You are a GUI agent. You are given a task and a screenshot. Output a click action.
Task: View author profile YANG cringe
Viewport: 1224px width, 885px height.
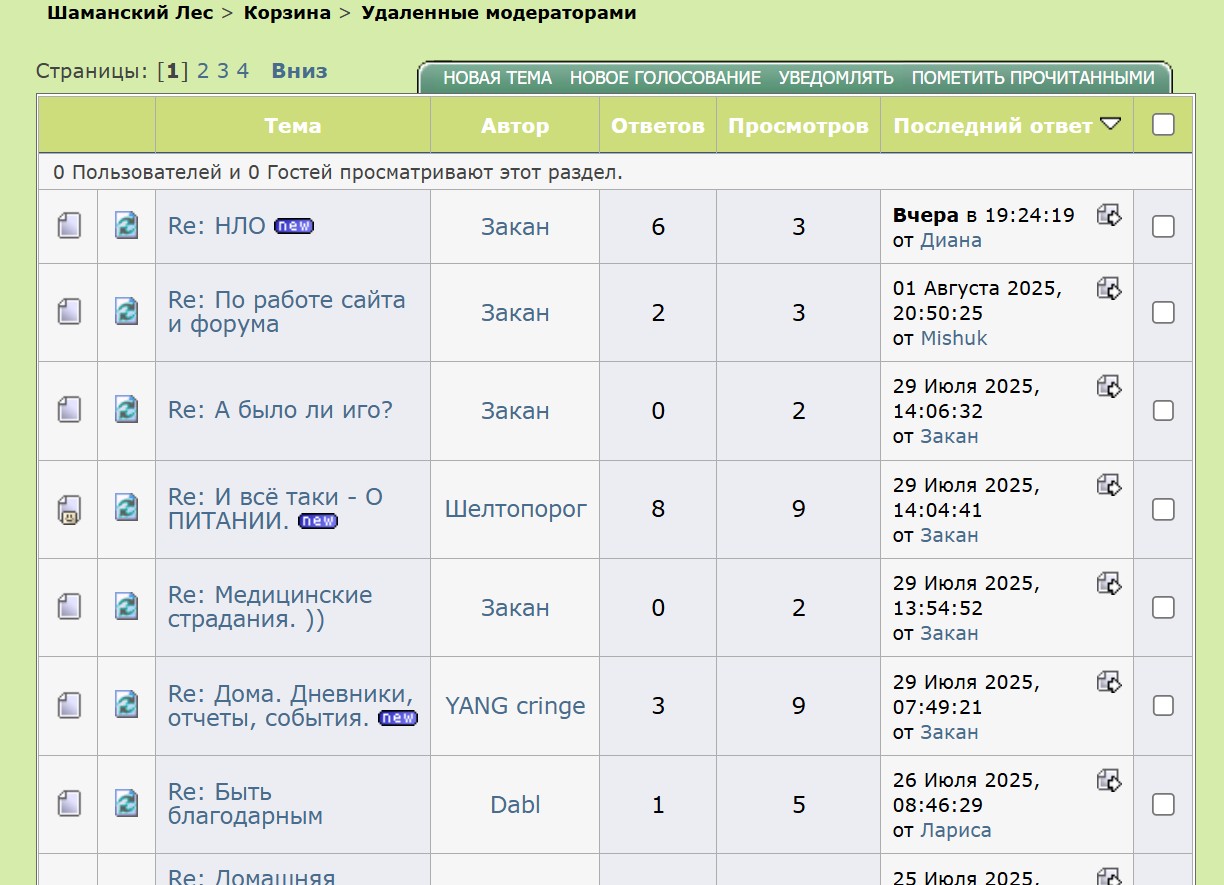[x=515, y=706]
